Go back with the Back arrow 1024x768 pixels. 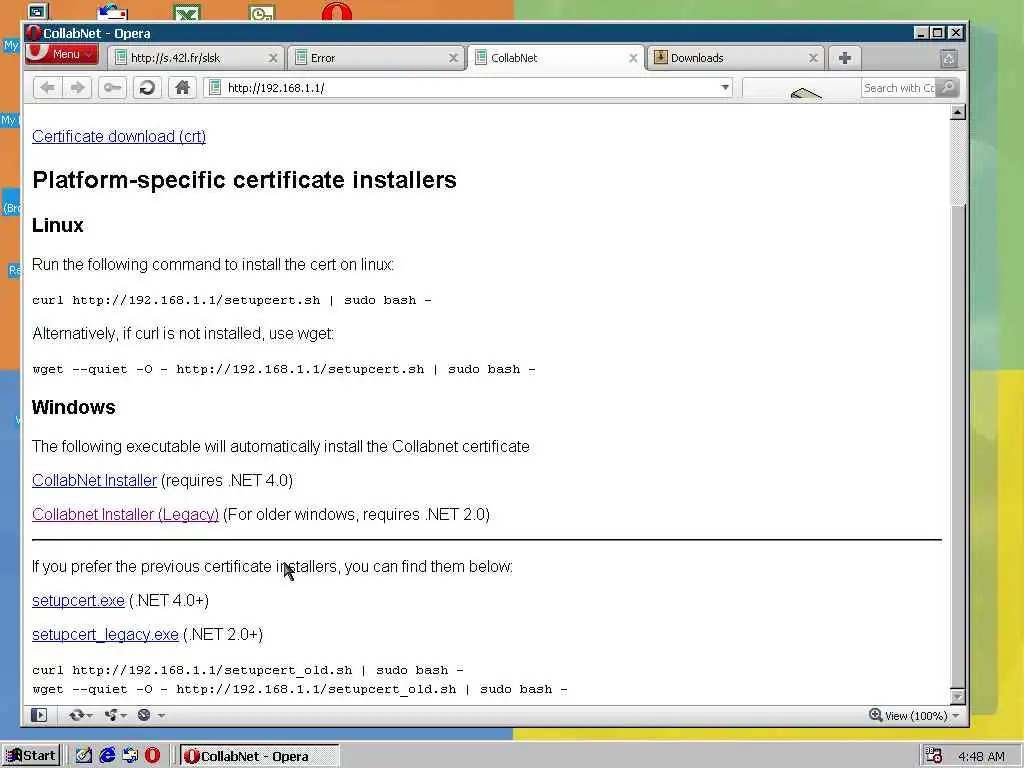47,88
